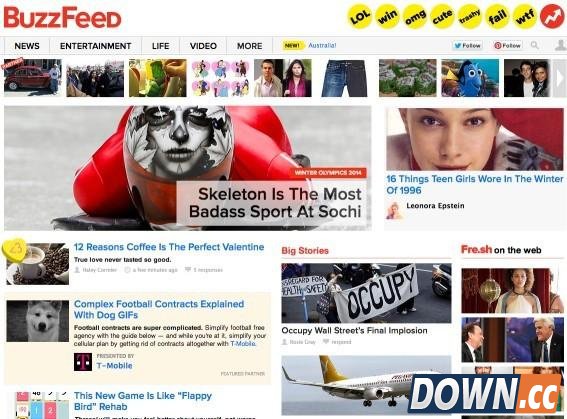
Task: Click the Finding Nemo Dory thumbnail
Action: point(470,78)
